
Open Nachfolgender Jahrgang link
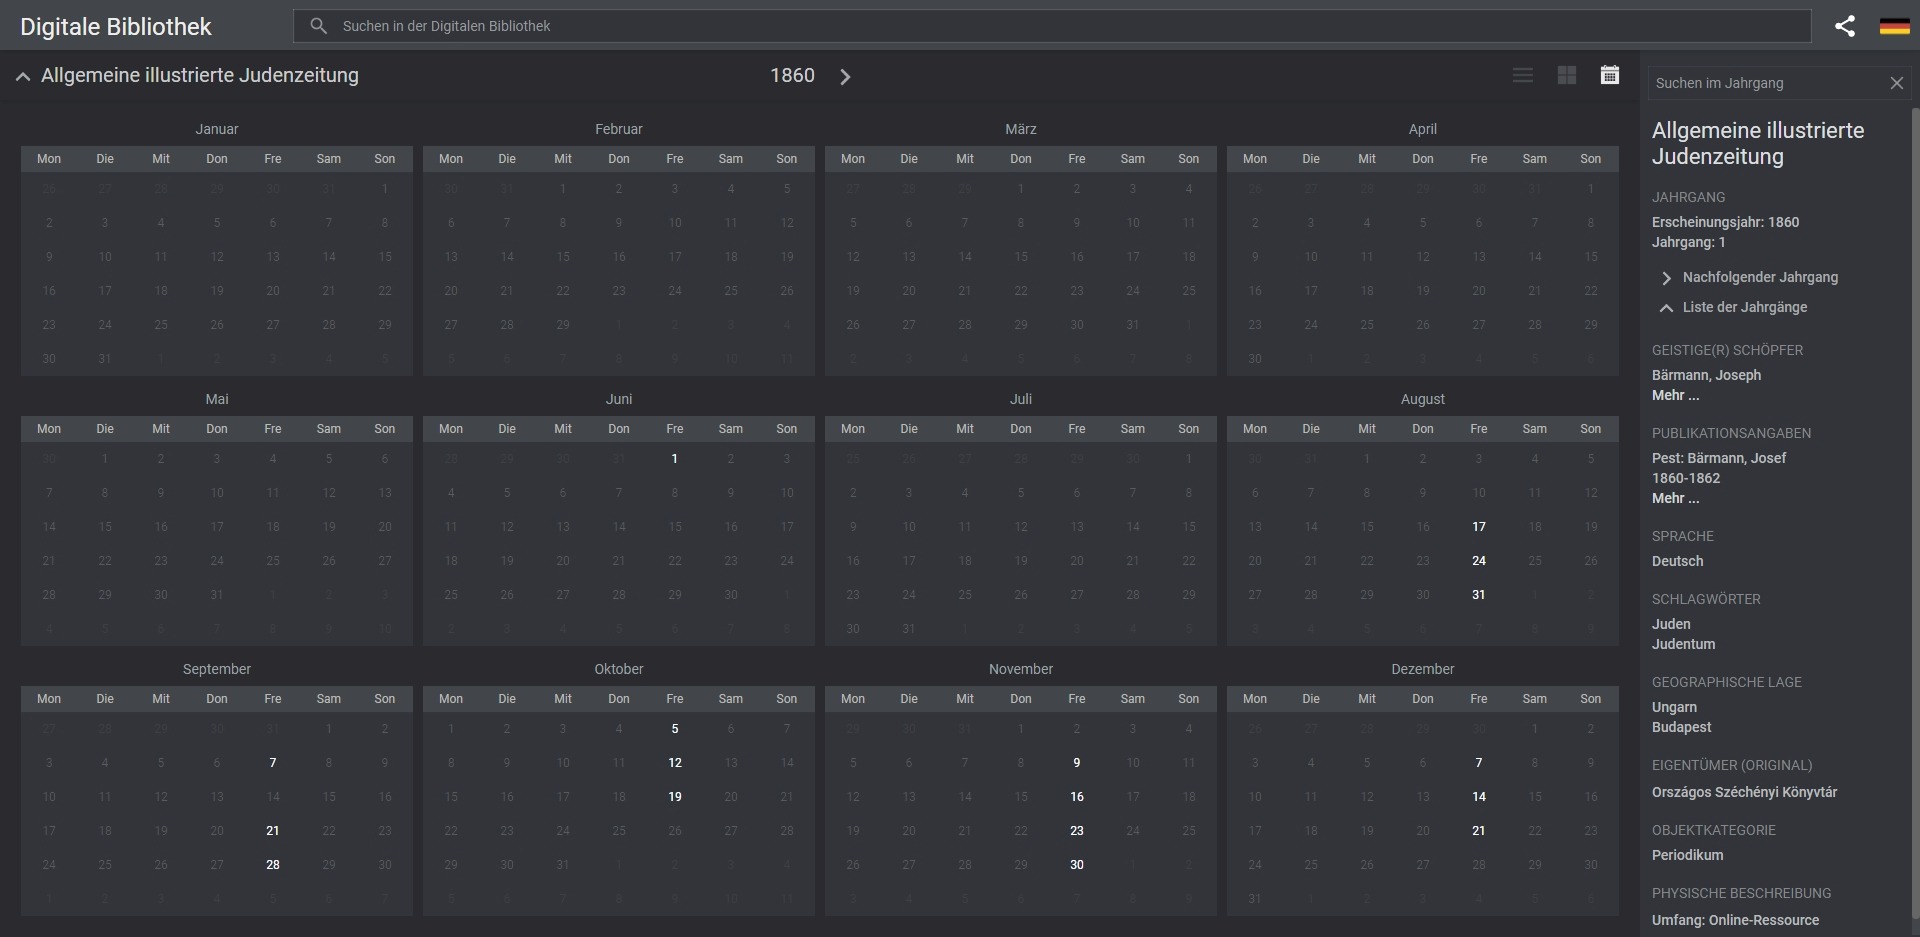click(x=1760, y=277)
